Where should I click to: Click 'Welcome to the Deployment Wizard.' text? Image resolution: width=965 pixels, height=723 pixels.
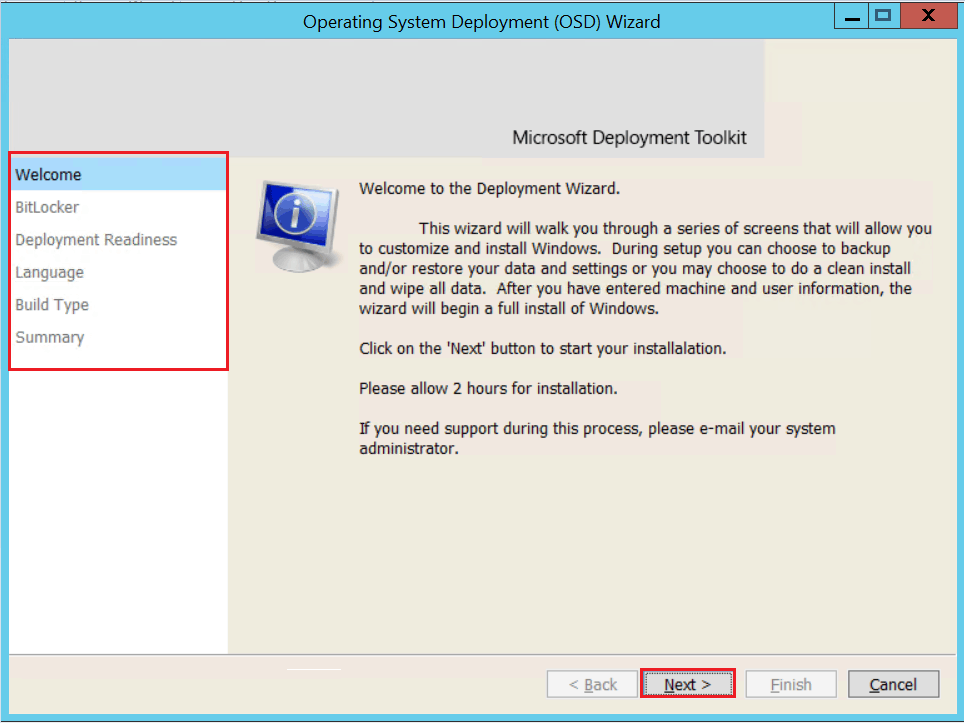(489, 188)
